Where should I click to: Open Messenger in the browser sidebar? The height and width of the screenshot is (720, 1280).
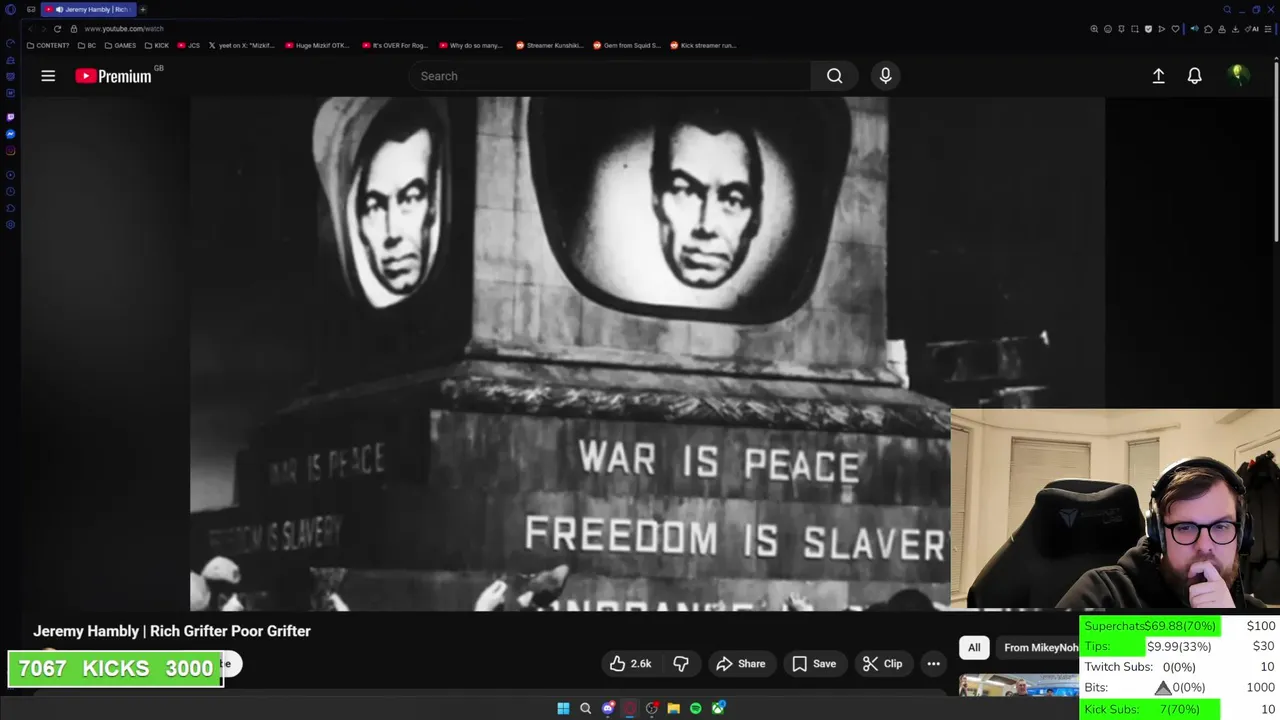tap(10, 134)
